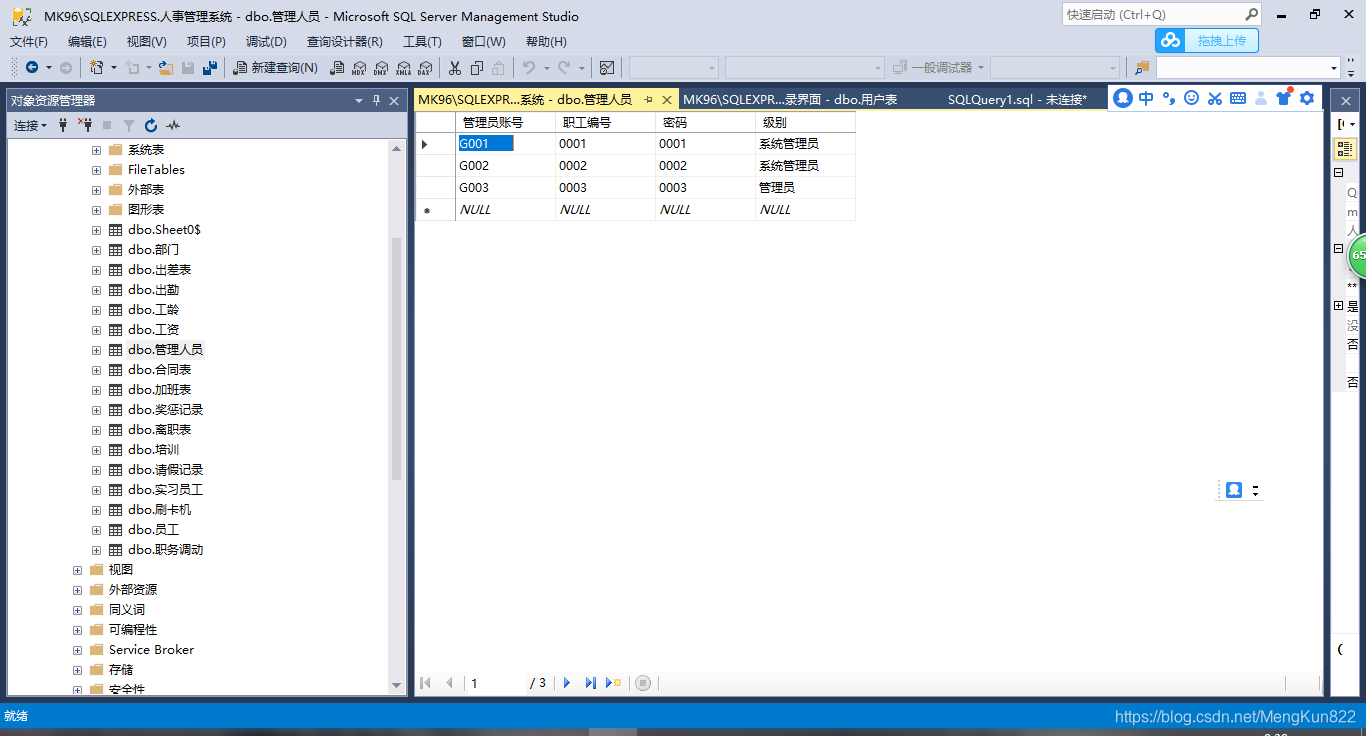
Task: Click the object explorer vertical scrollbar
Action: 397,360
